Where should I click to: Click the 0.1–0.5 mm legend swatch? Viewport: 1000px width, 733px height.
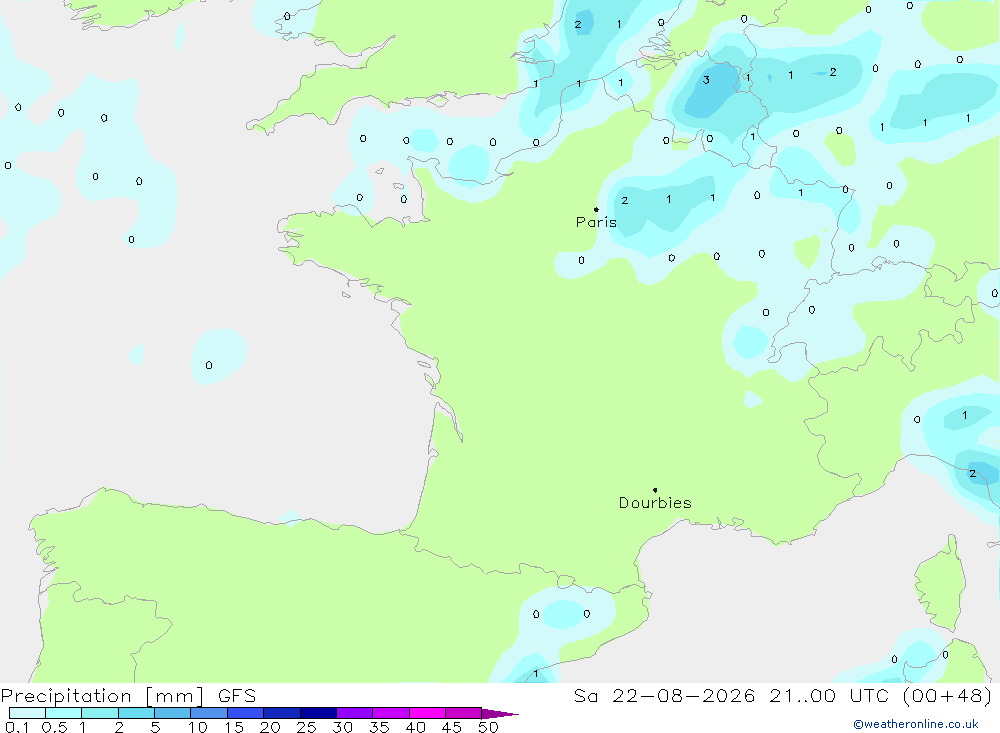coord(27,713)
